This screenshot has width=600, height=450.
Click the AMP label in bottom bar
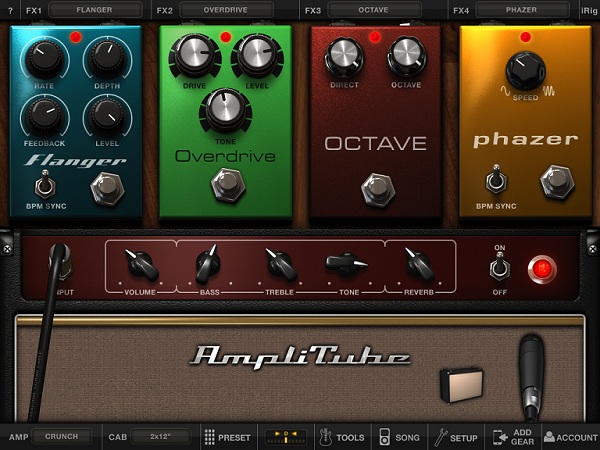18,437
